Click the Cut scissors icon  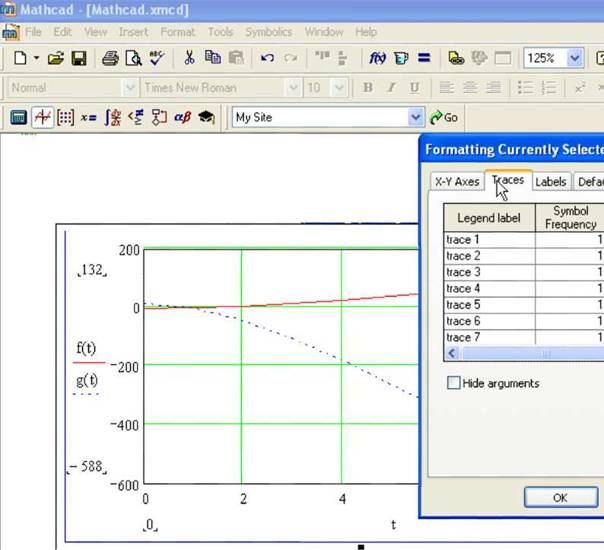tap(189, 58)
